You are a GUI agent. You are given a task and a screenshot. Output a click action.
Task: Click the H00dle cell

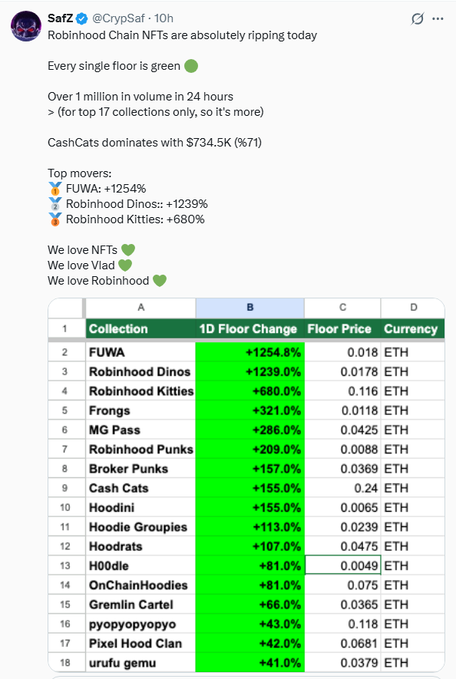click(141, 566)
